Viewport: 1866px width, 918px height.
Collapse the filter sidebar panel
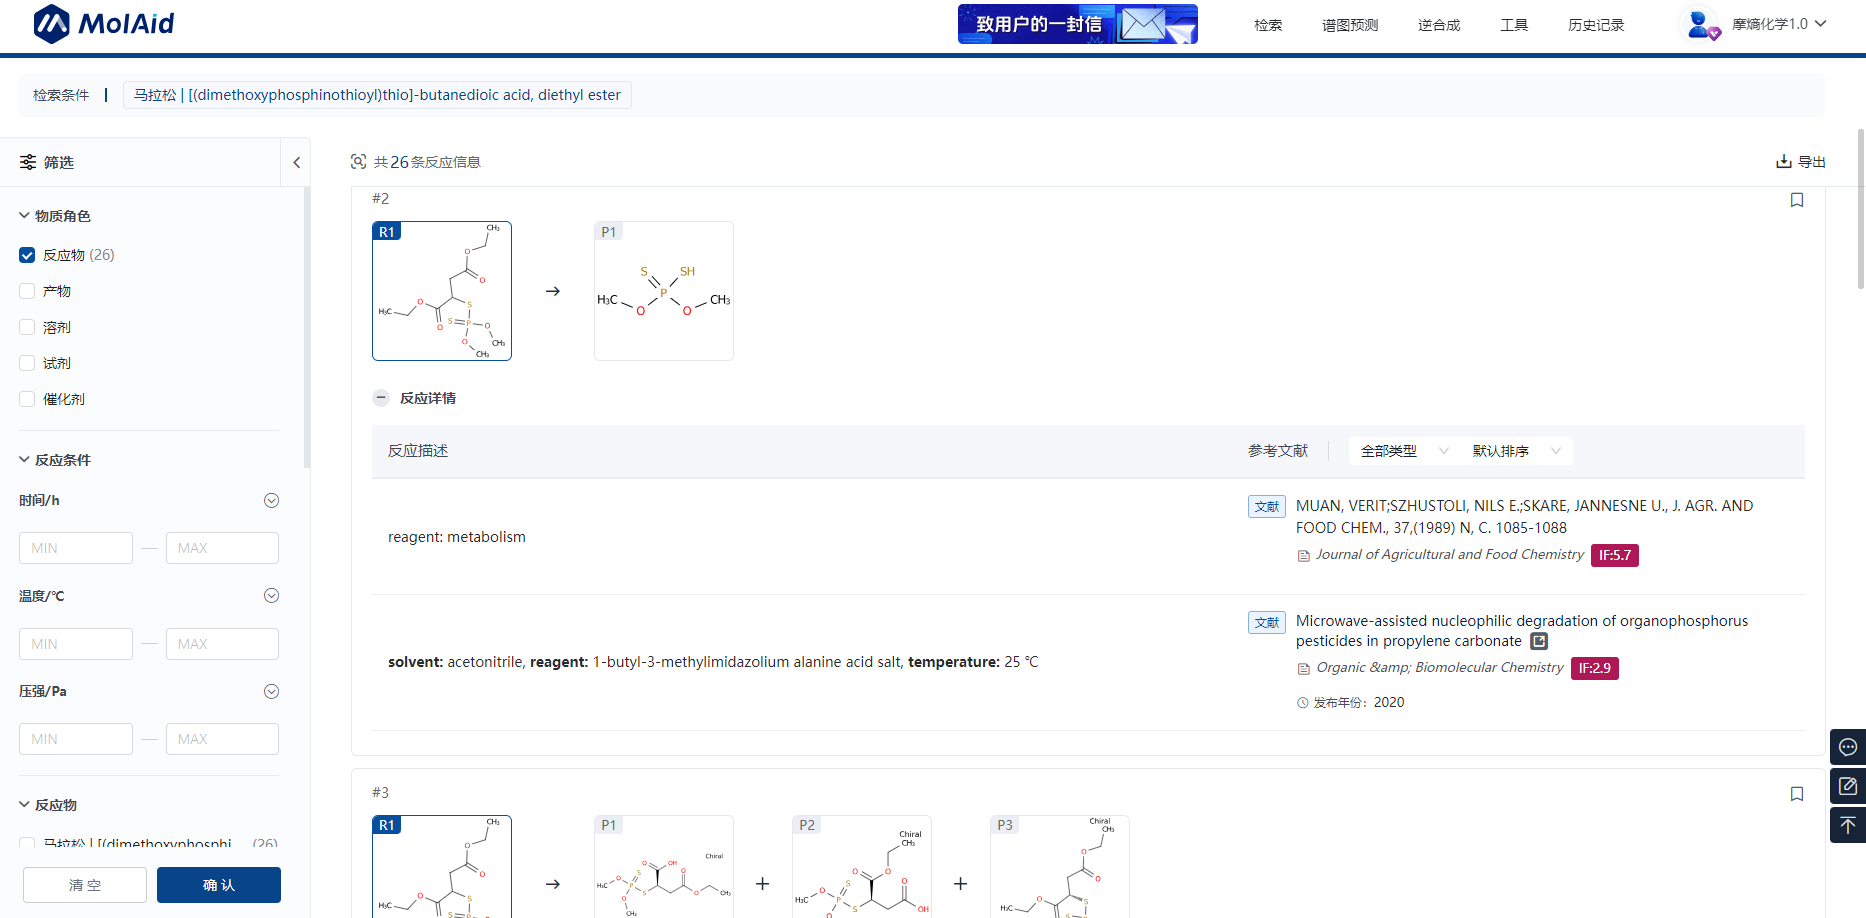point(296,162)
